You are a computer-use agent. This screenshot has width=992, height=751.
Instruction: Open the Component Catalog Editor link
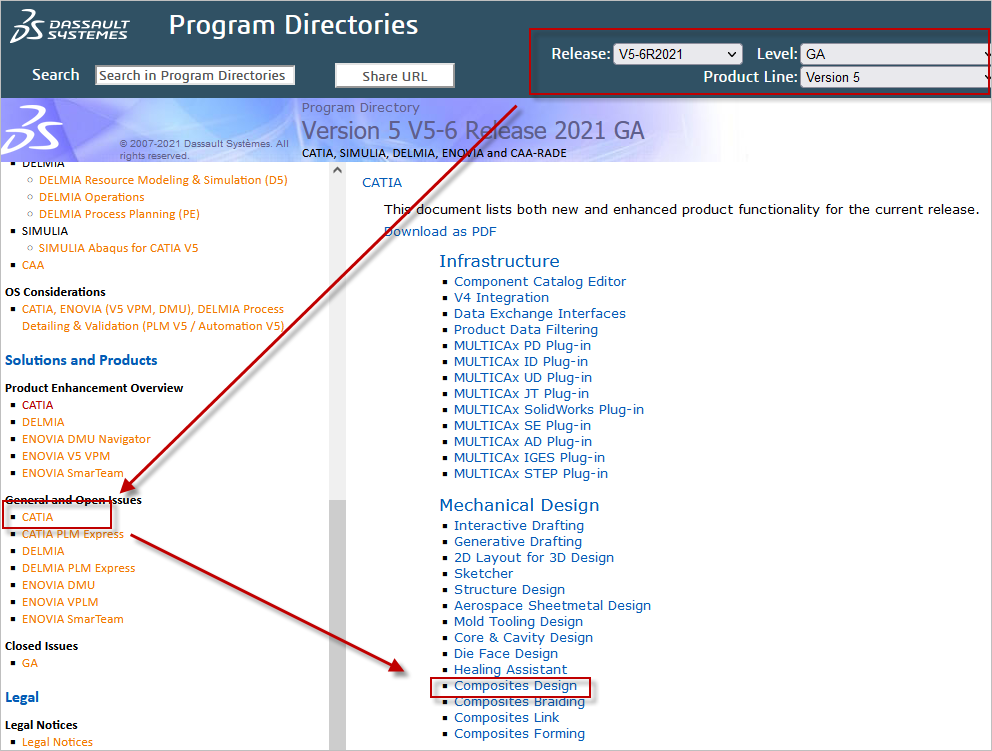coord(540,282)
